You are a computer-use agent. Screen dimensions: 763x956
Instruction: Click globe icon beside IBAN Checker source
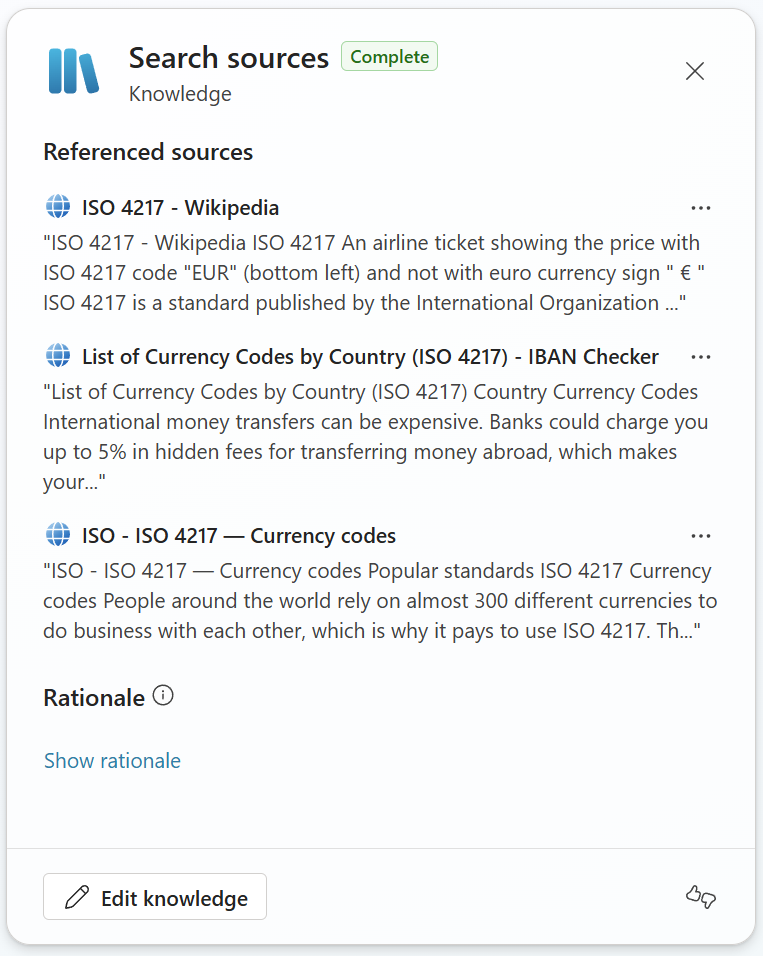pos(58,356)
